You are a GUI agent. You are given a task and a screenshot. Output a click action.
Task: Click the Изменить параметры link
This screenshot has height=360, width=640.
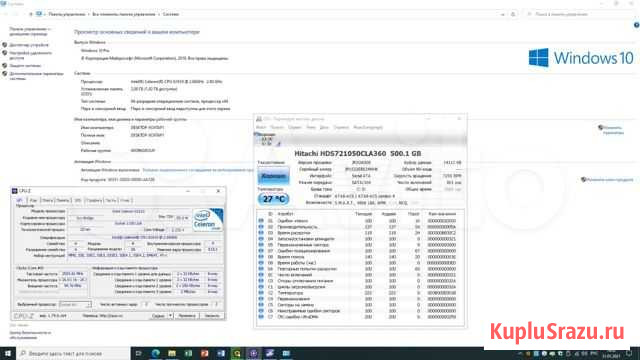click(613, 130)
